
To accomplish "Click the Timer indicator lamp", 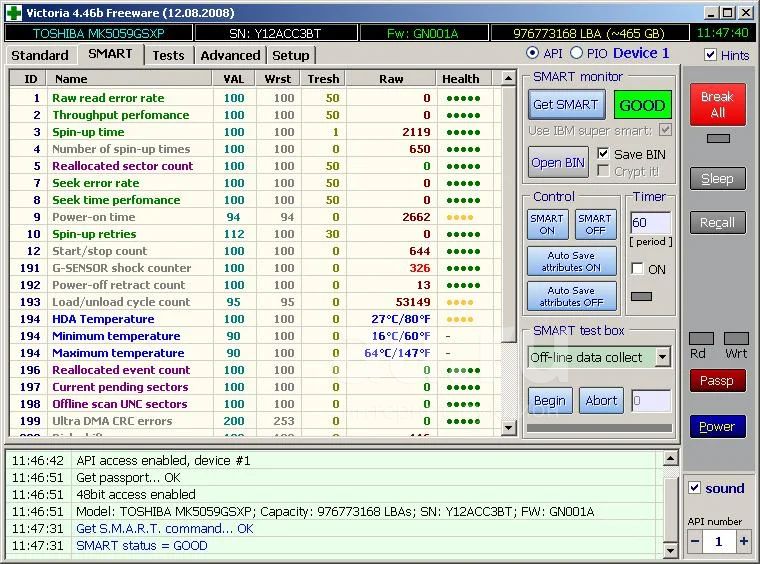I will tap(641, 296).
